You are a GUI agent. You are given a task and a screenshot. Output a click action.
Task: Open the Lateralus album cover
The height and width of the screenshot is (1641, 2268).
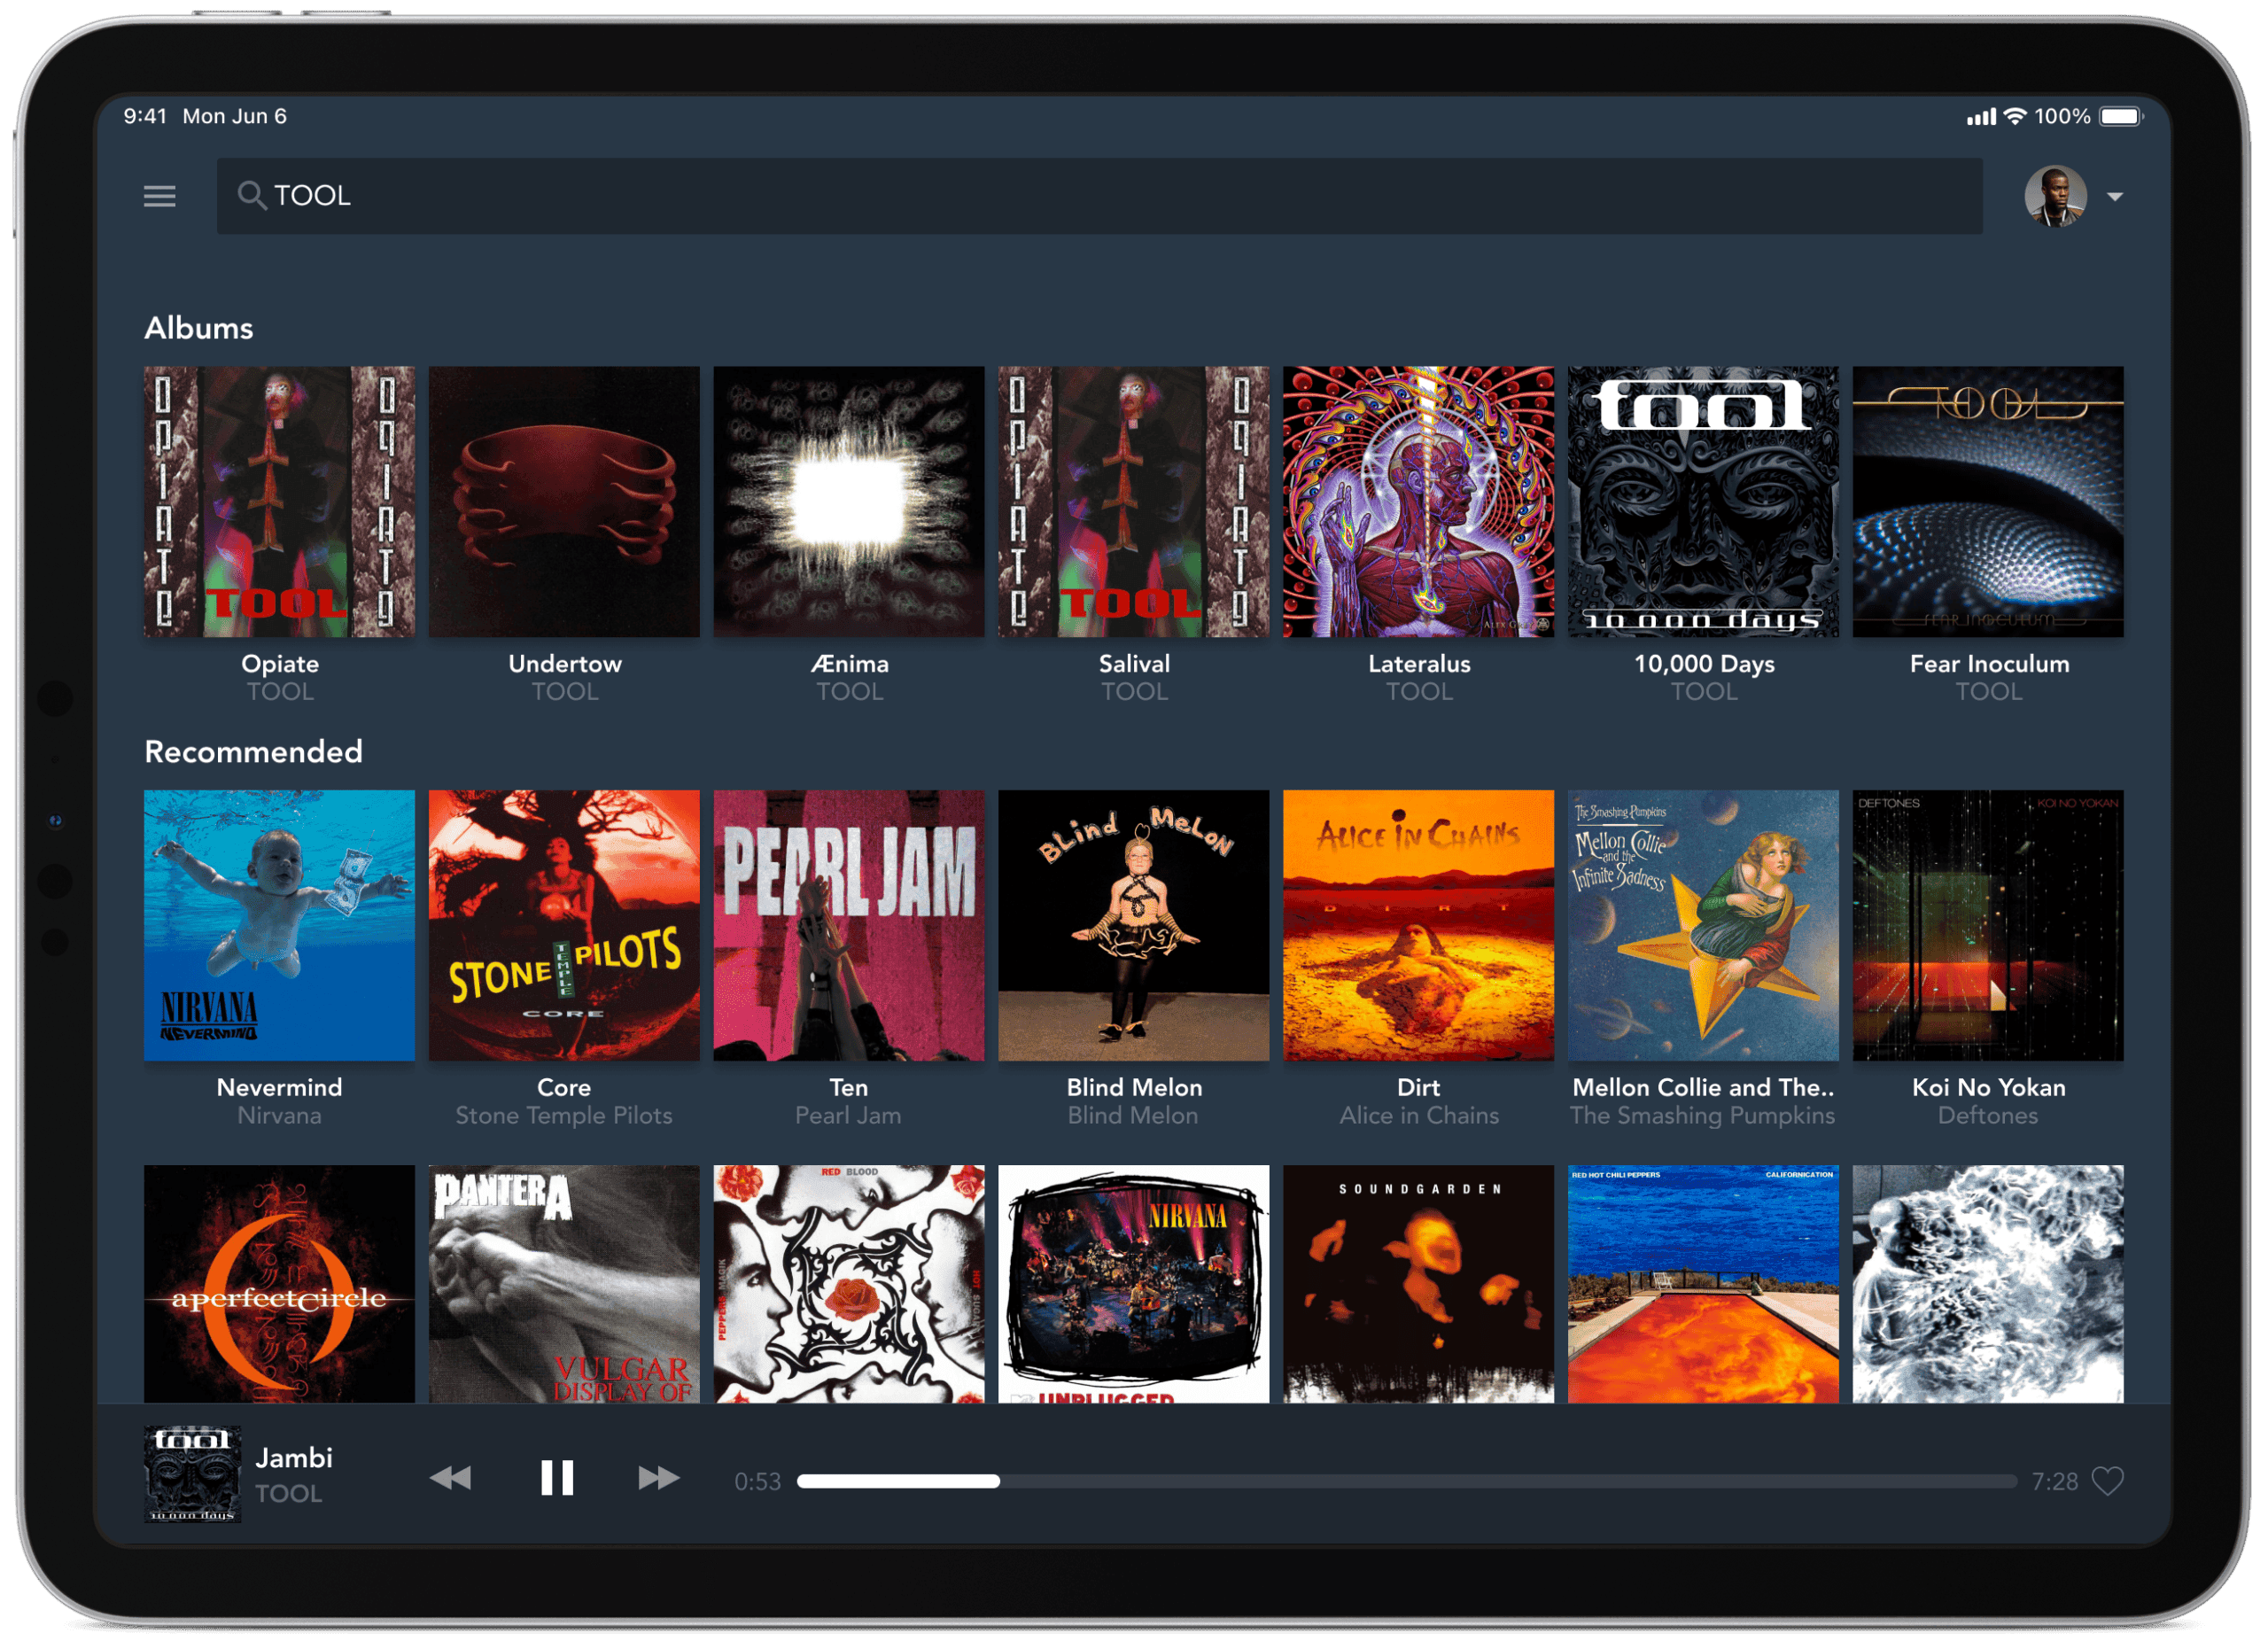point(1419,502)
